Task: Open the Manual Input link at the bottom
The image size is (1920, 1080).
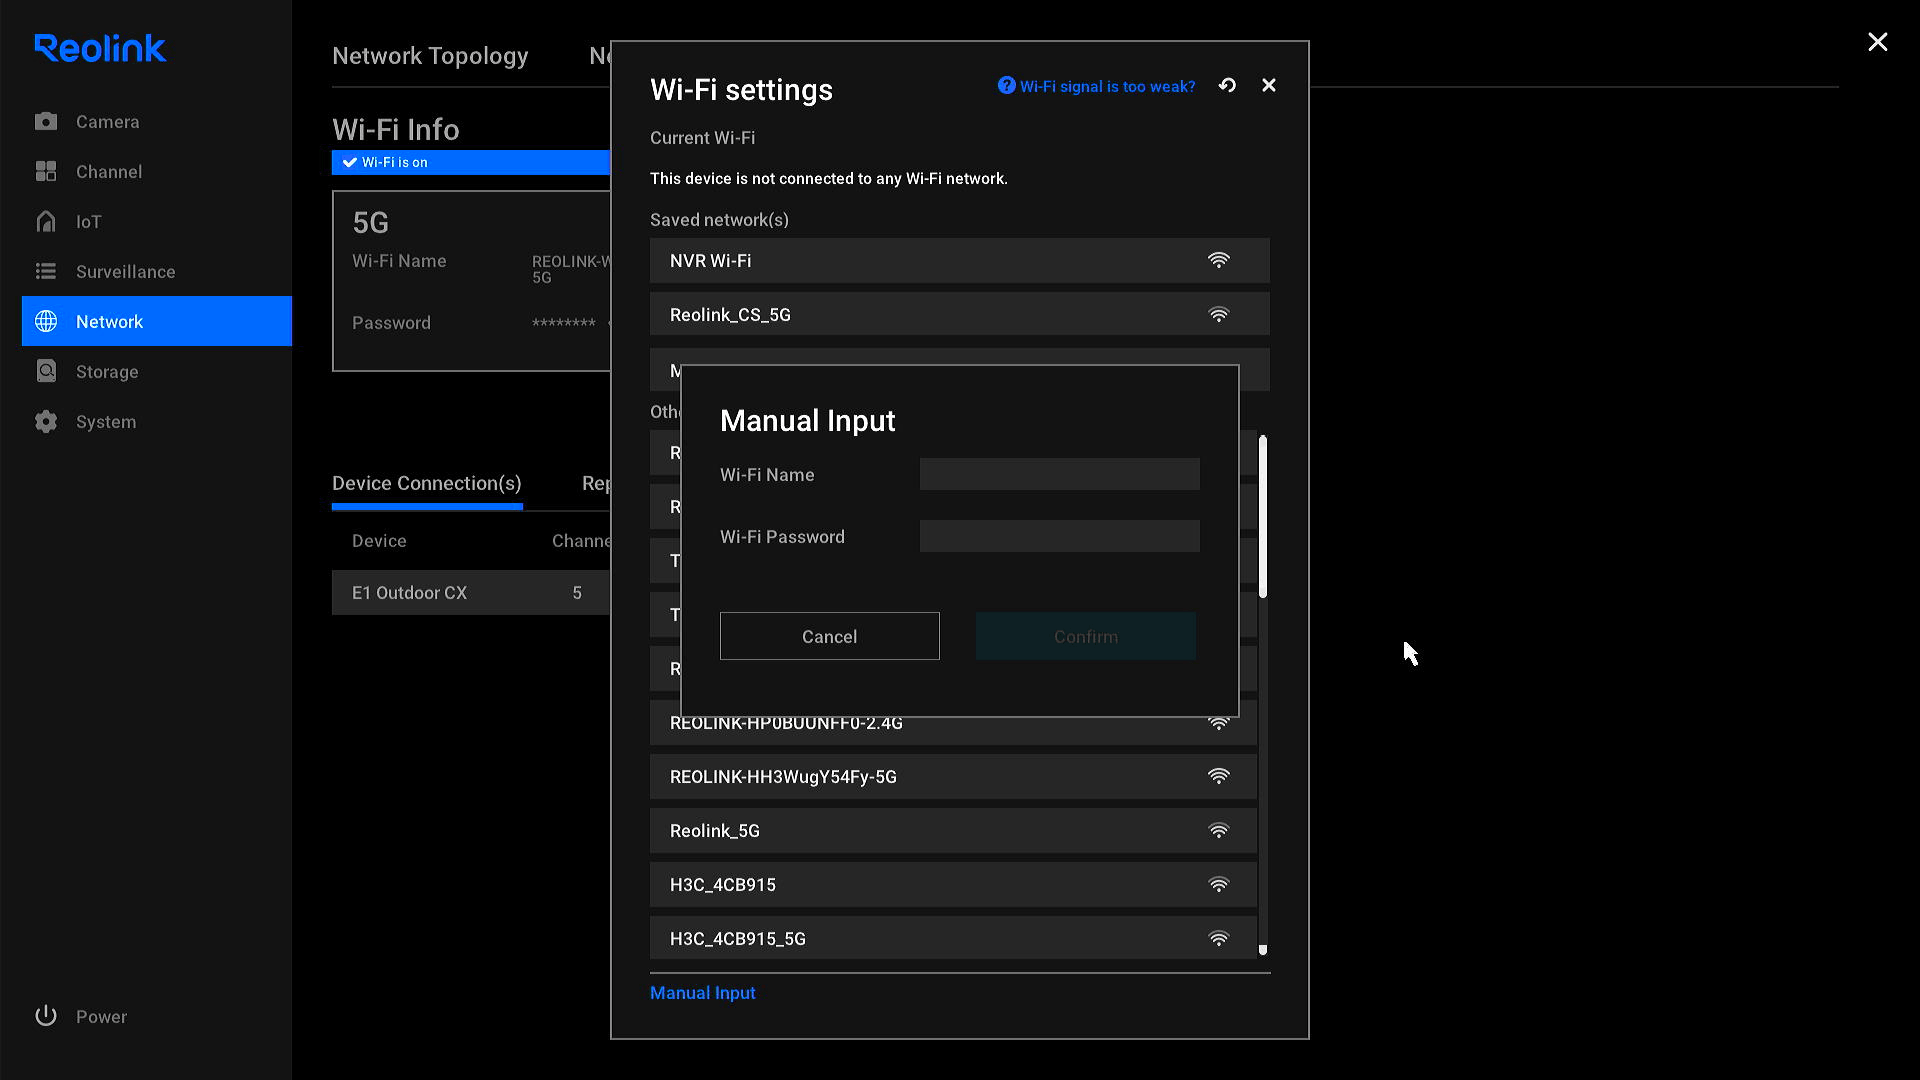Action: (x=702, y=993)
